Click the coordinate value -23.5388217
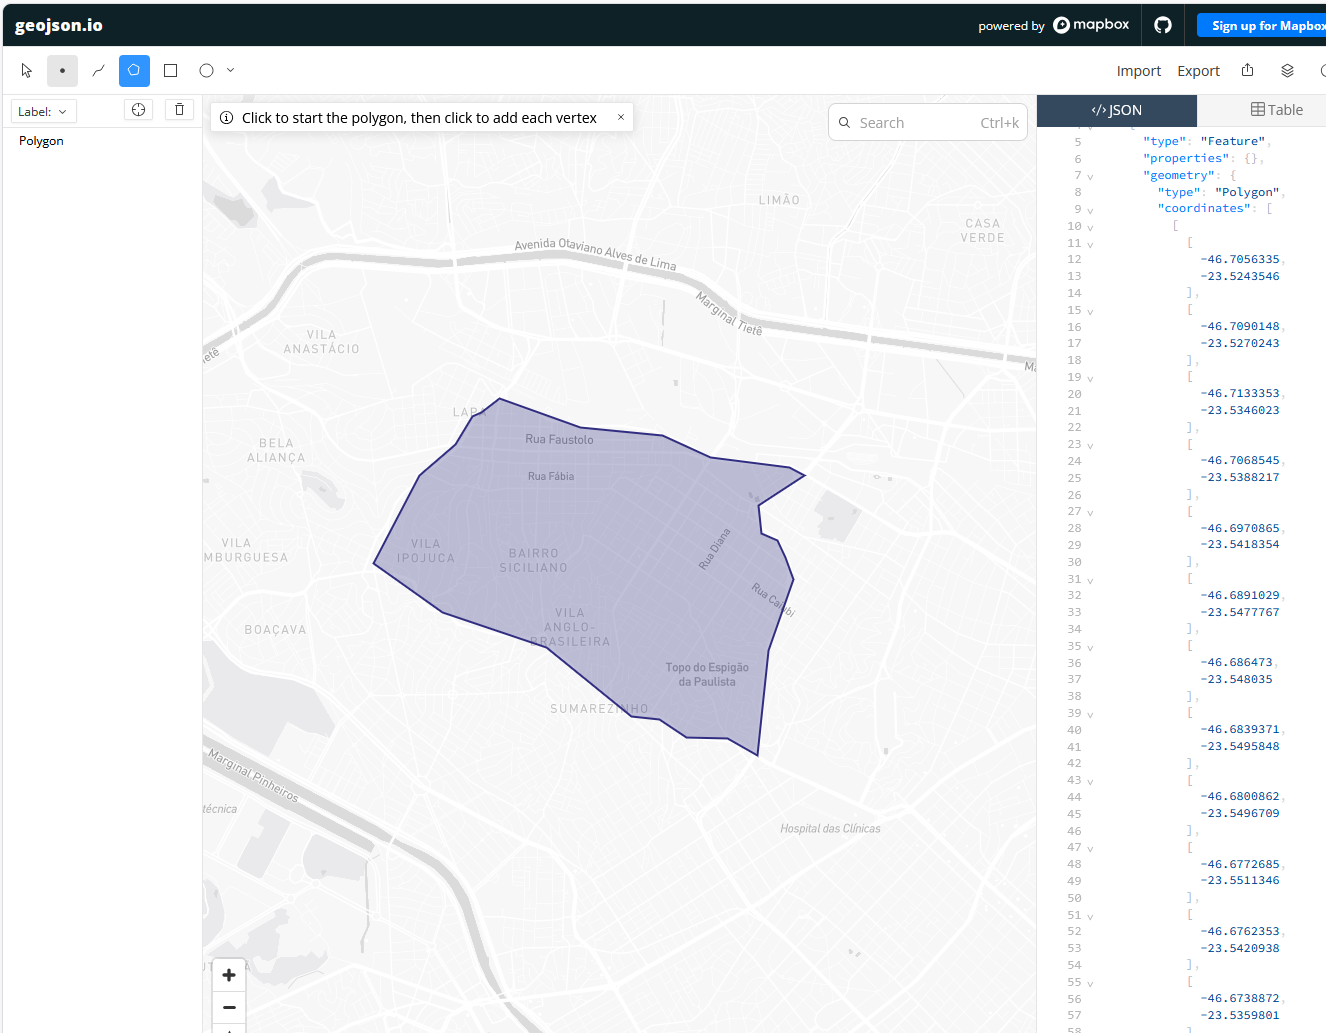1326x1033 pixels. [1240, 477]
